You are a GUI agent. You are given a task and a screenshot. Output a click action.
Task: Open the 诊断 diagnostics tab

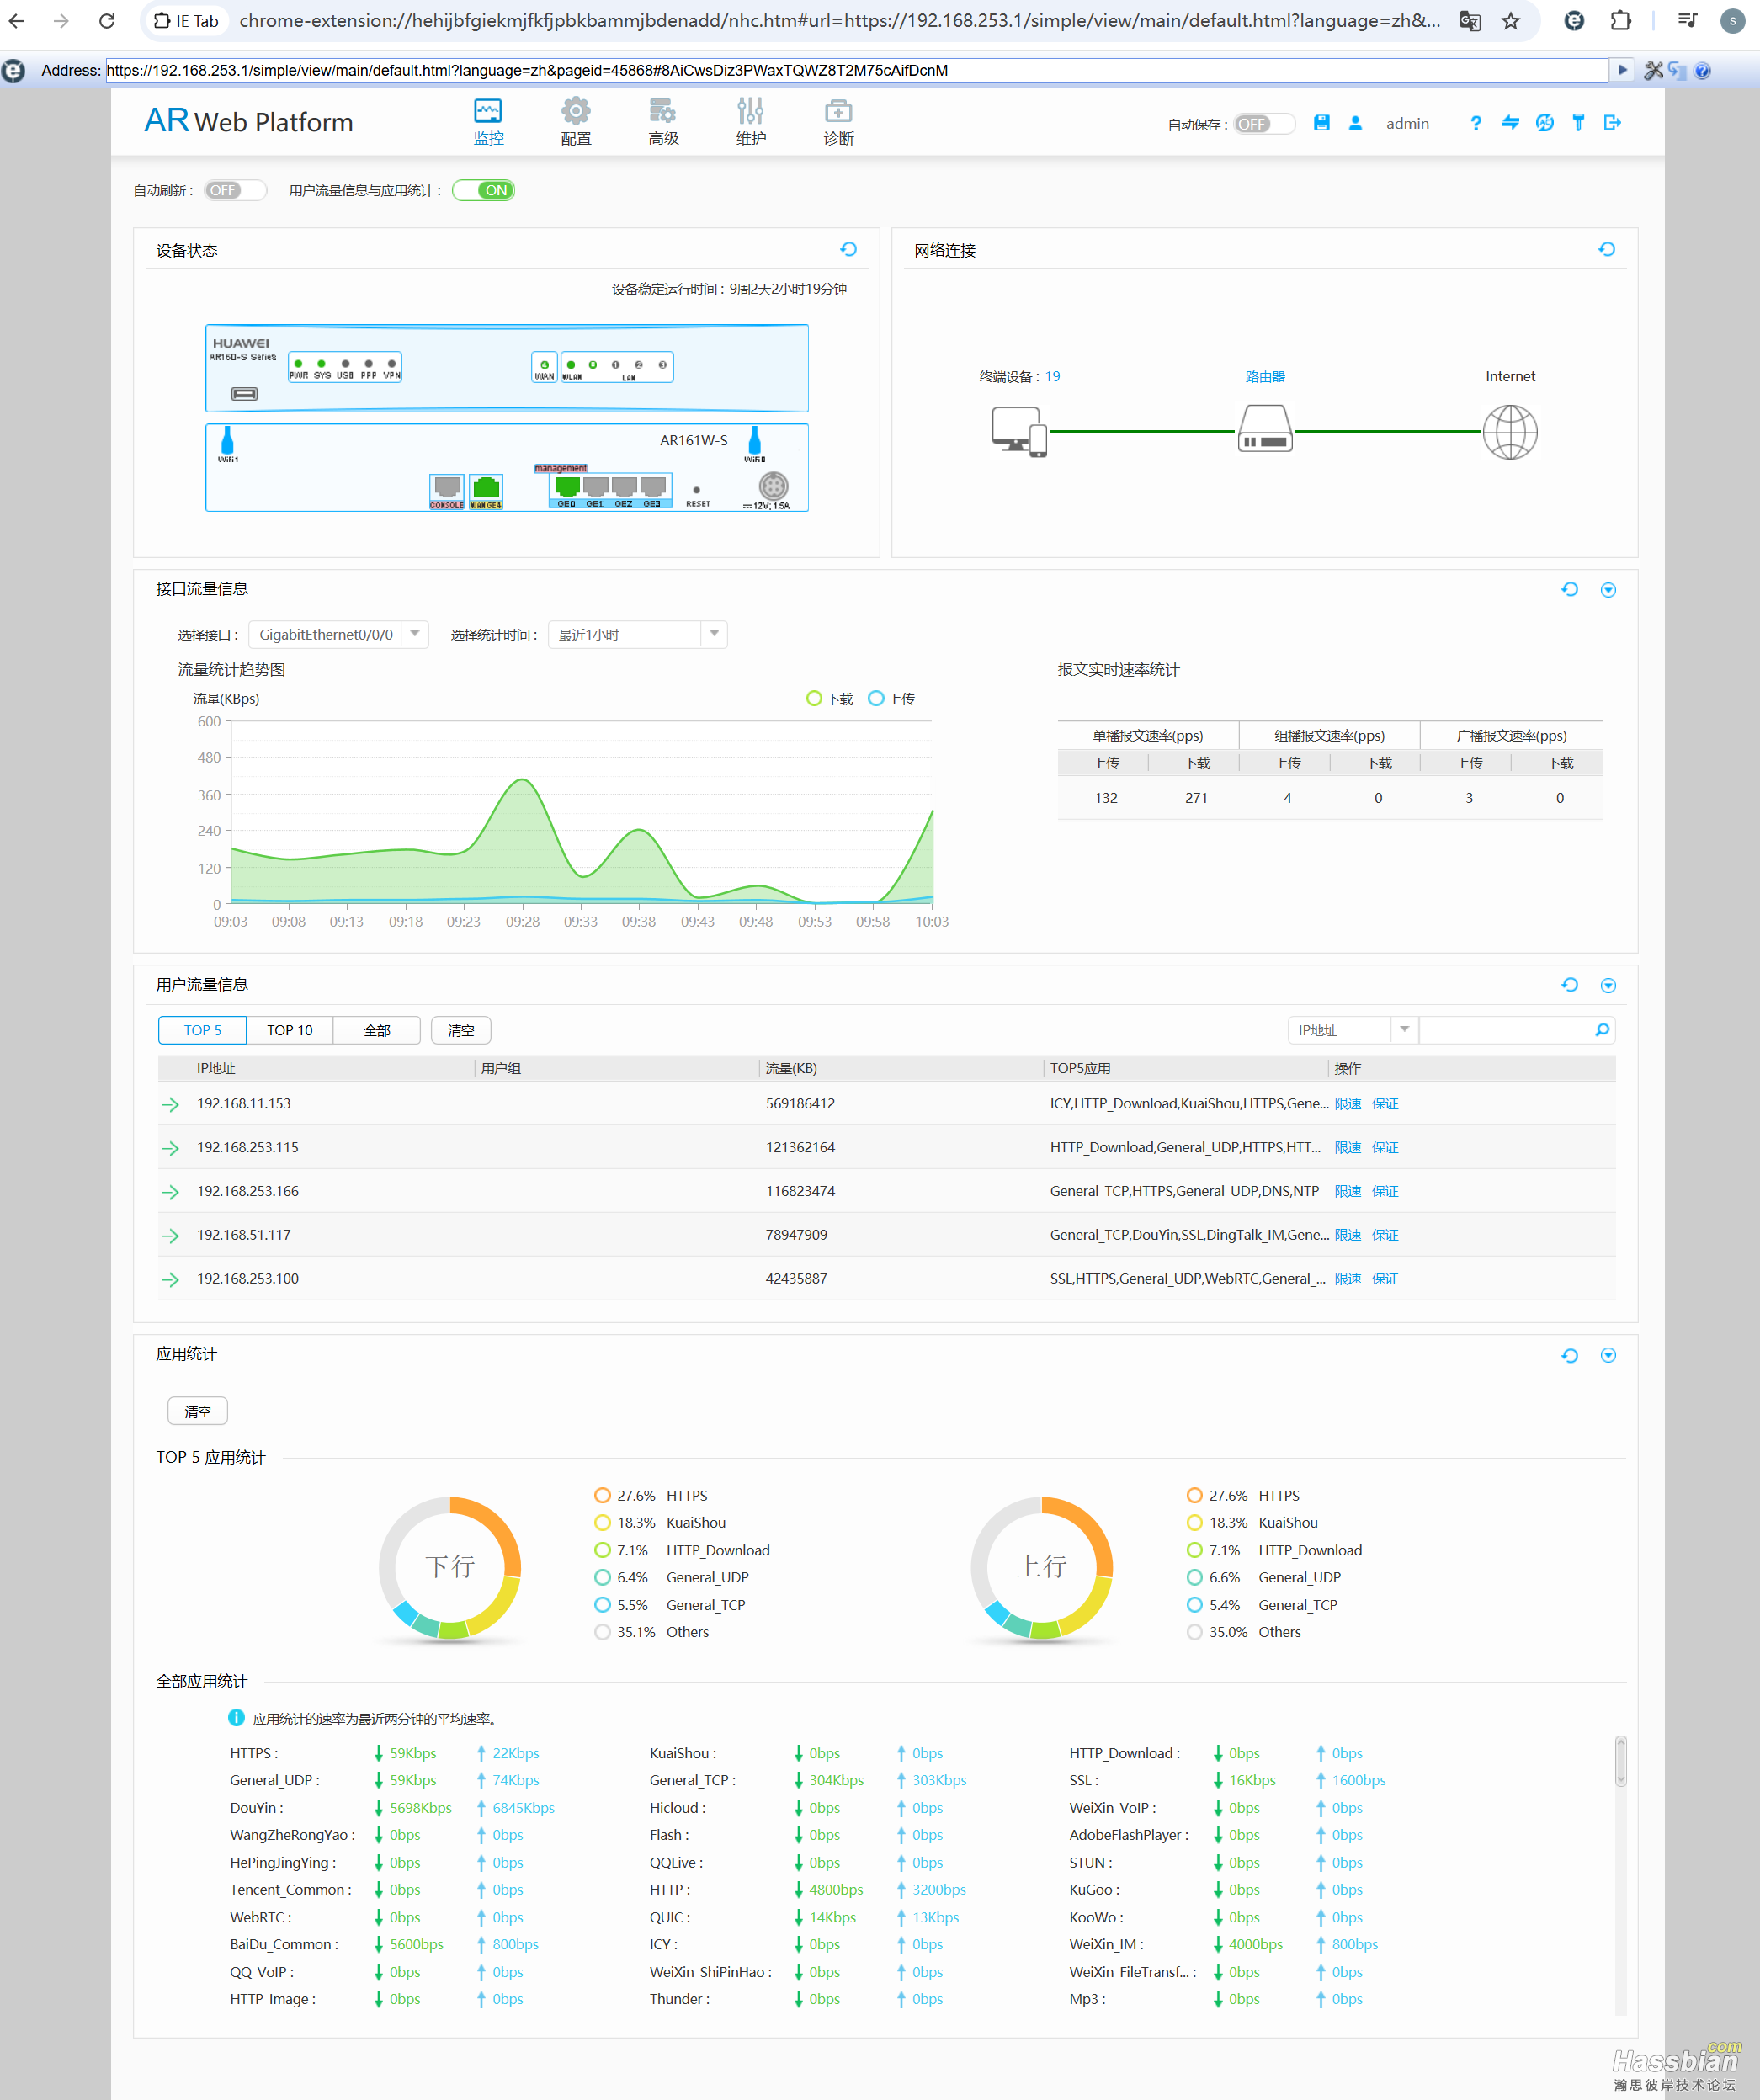click(838, 122)
